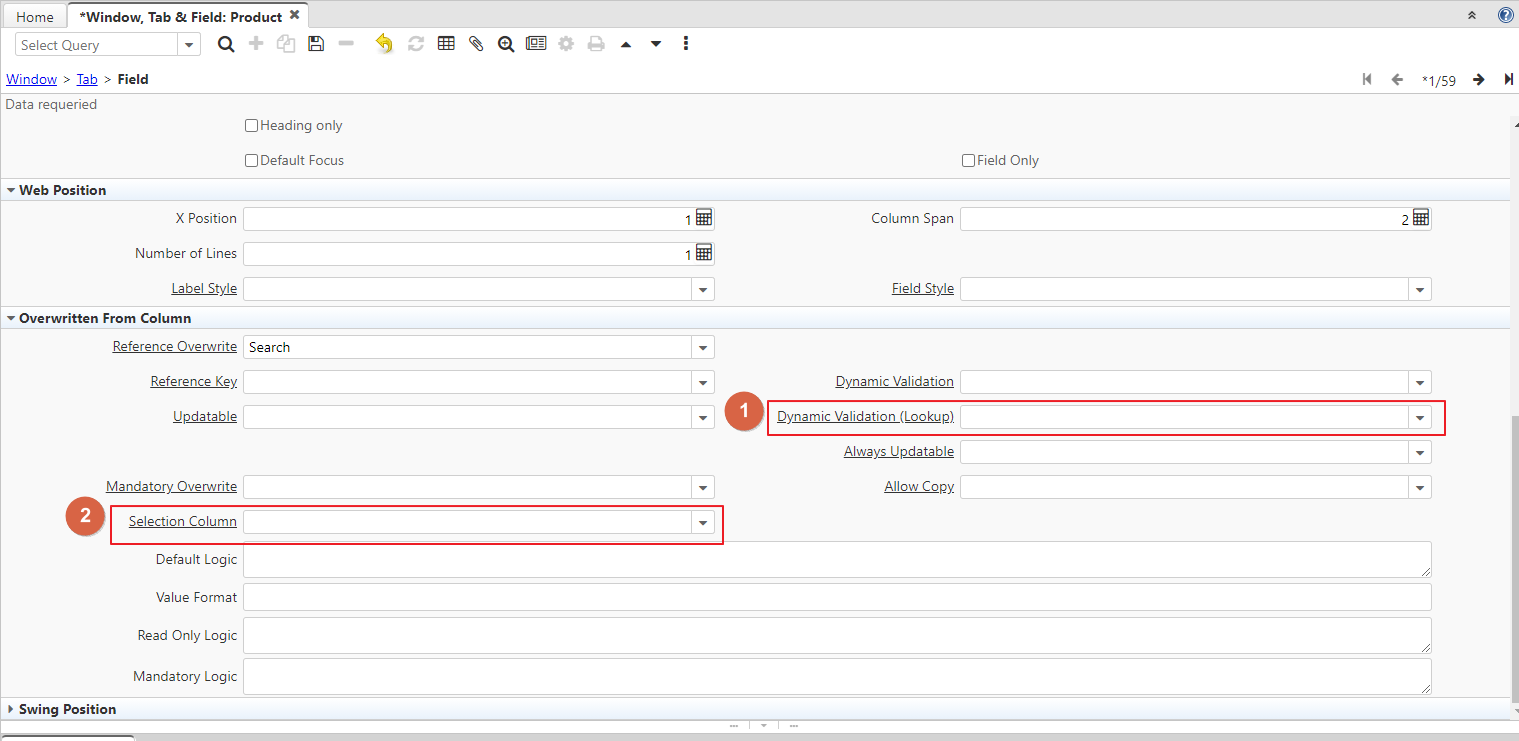Open attachments with the paperclip icon
This screenshot has width=1519, height=741.
[x=476, y=44]
